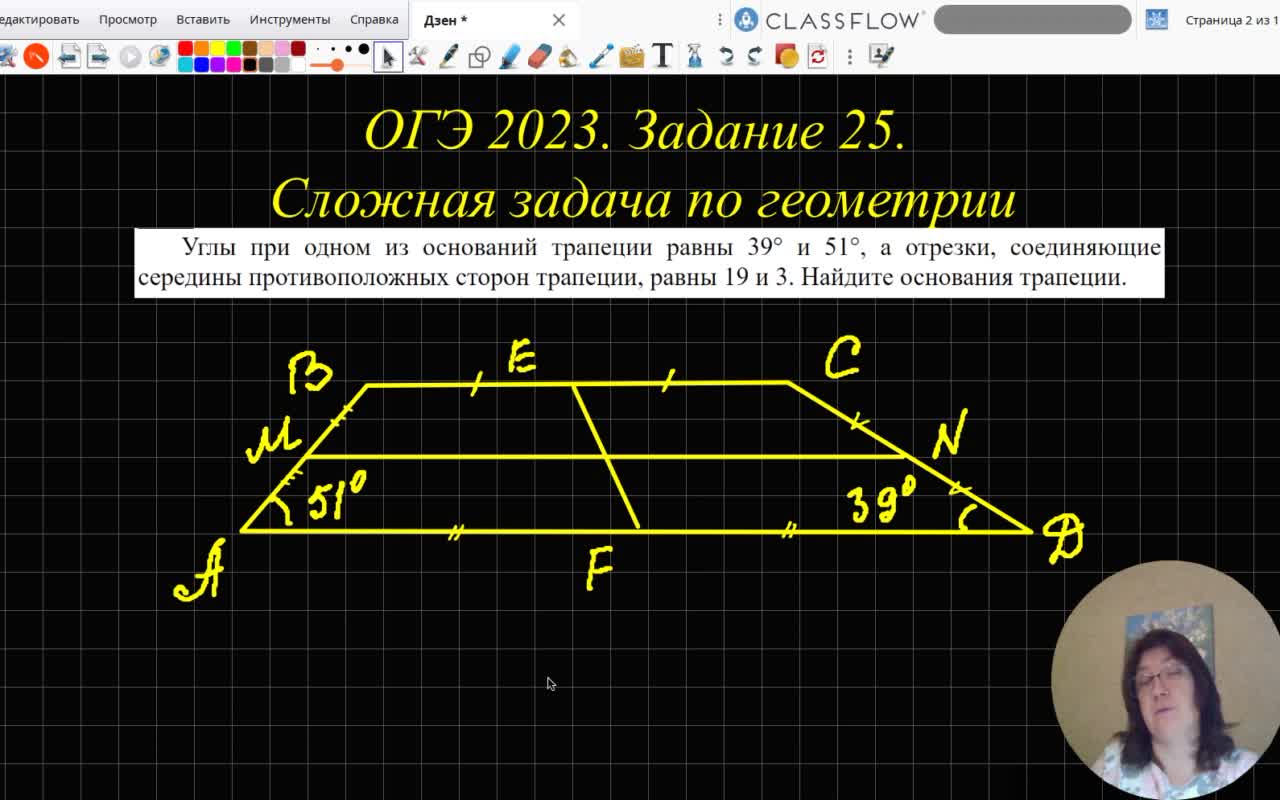The height and width of the screenshot is (800, 1280).
Task: Choose the red color swatch
Action: click(x=186, y=47)
